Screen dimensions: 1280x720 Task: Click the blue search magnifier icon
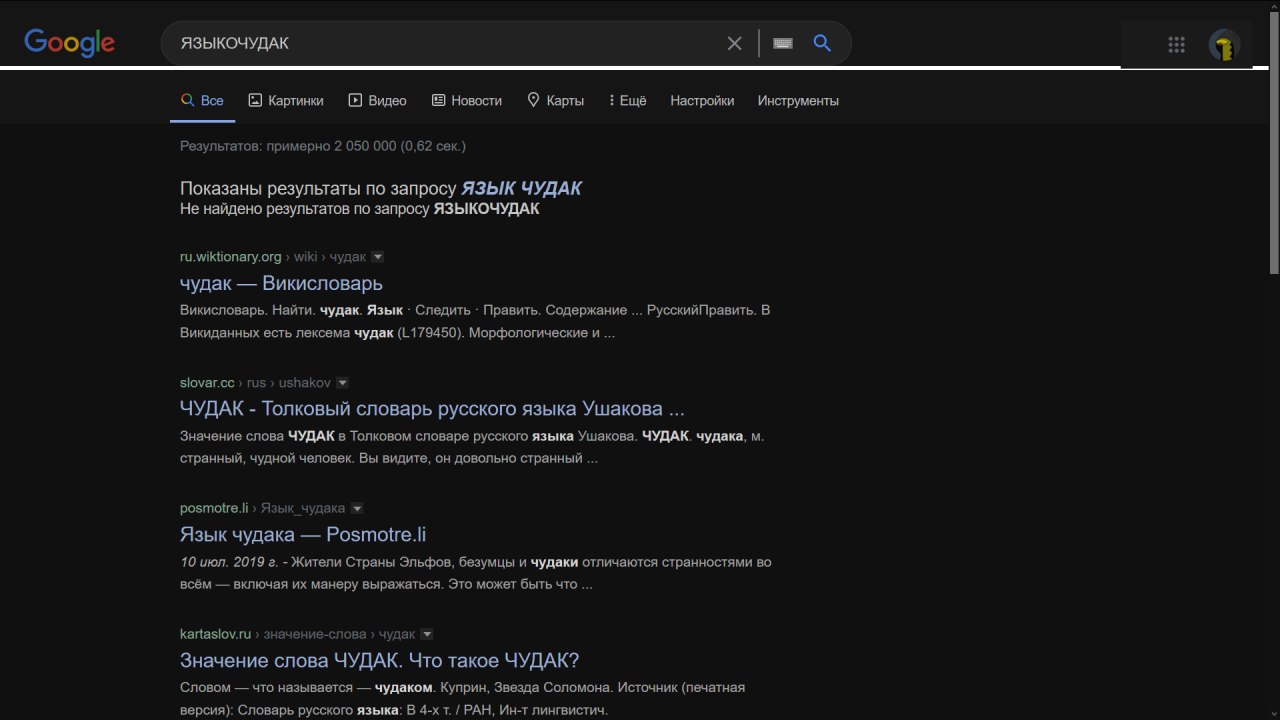coord(822,43)
